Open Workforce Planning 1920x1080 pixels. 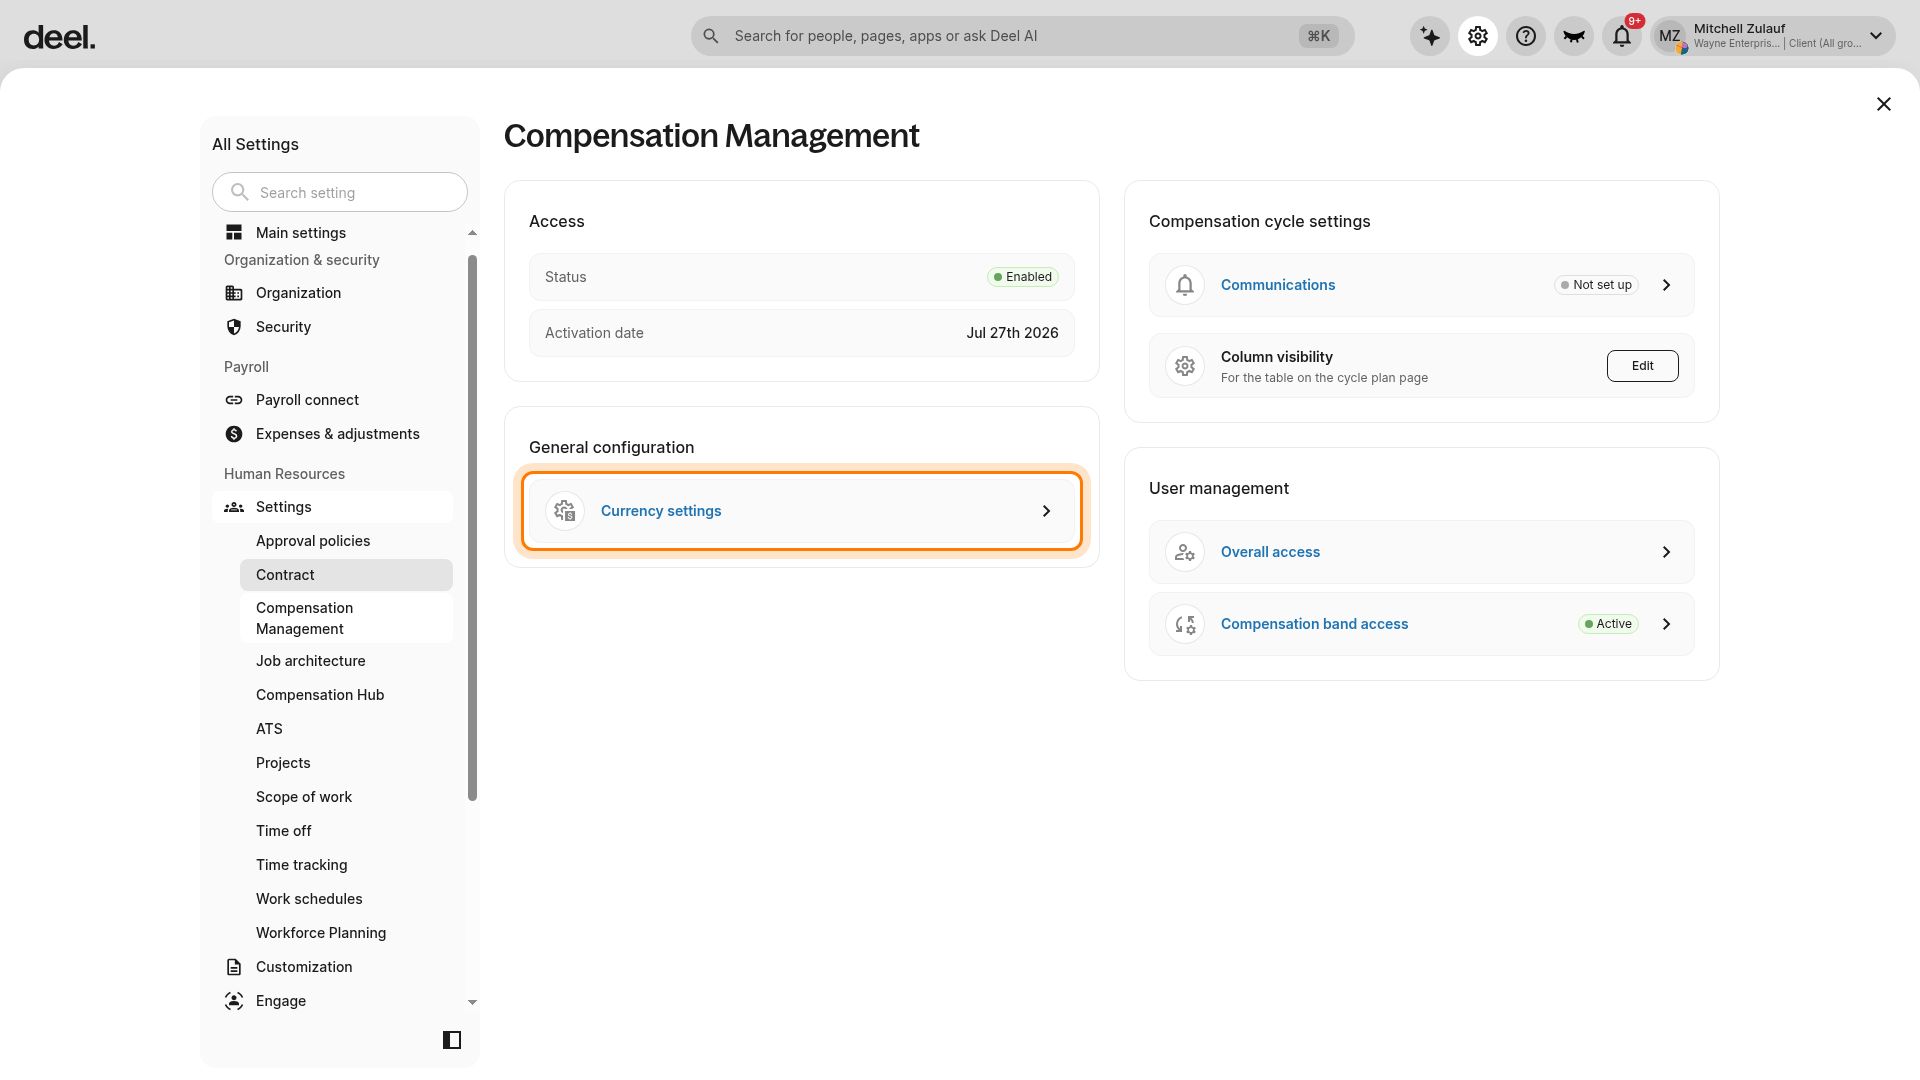pyautogui.click(x=346, y=933)
